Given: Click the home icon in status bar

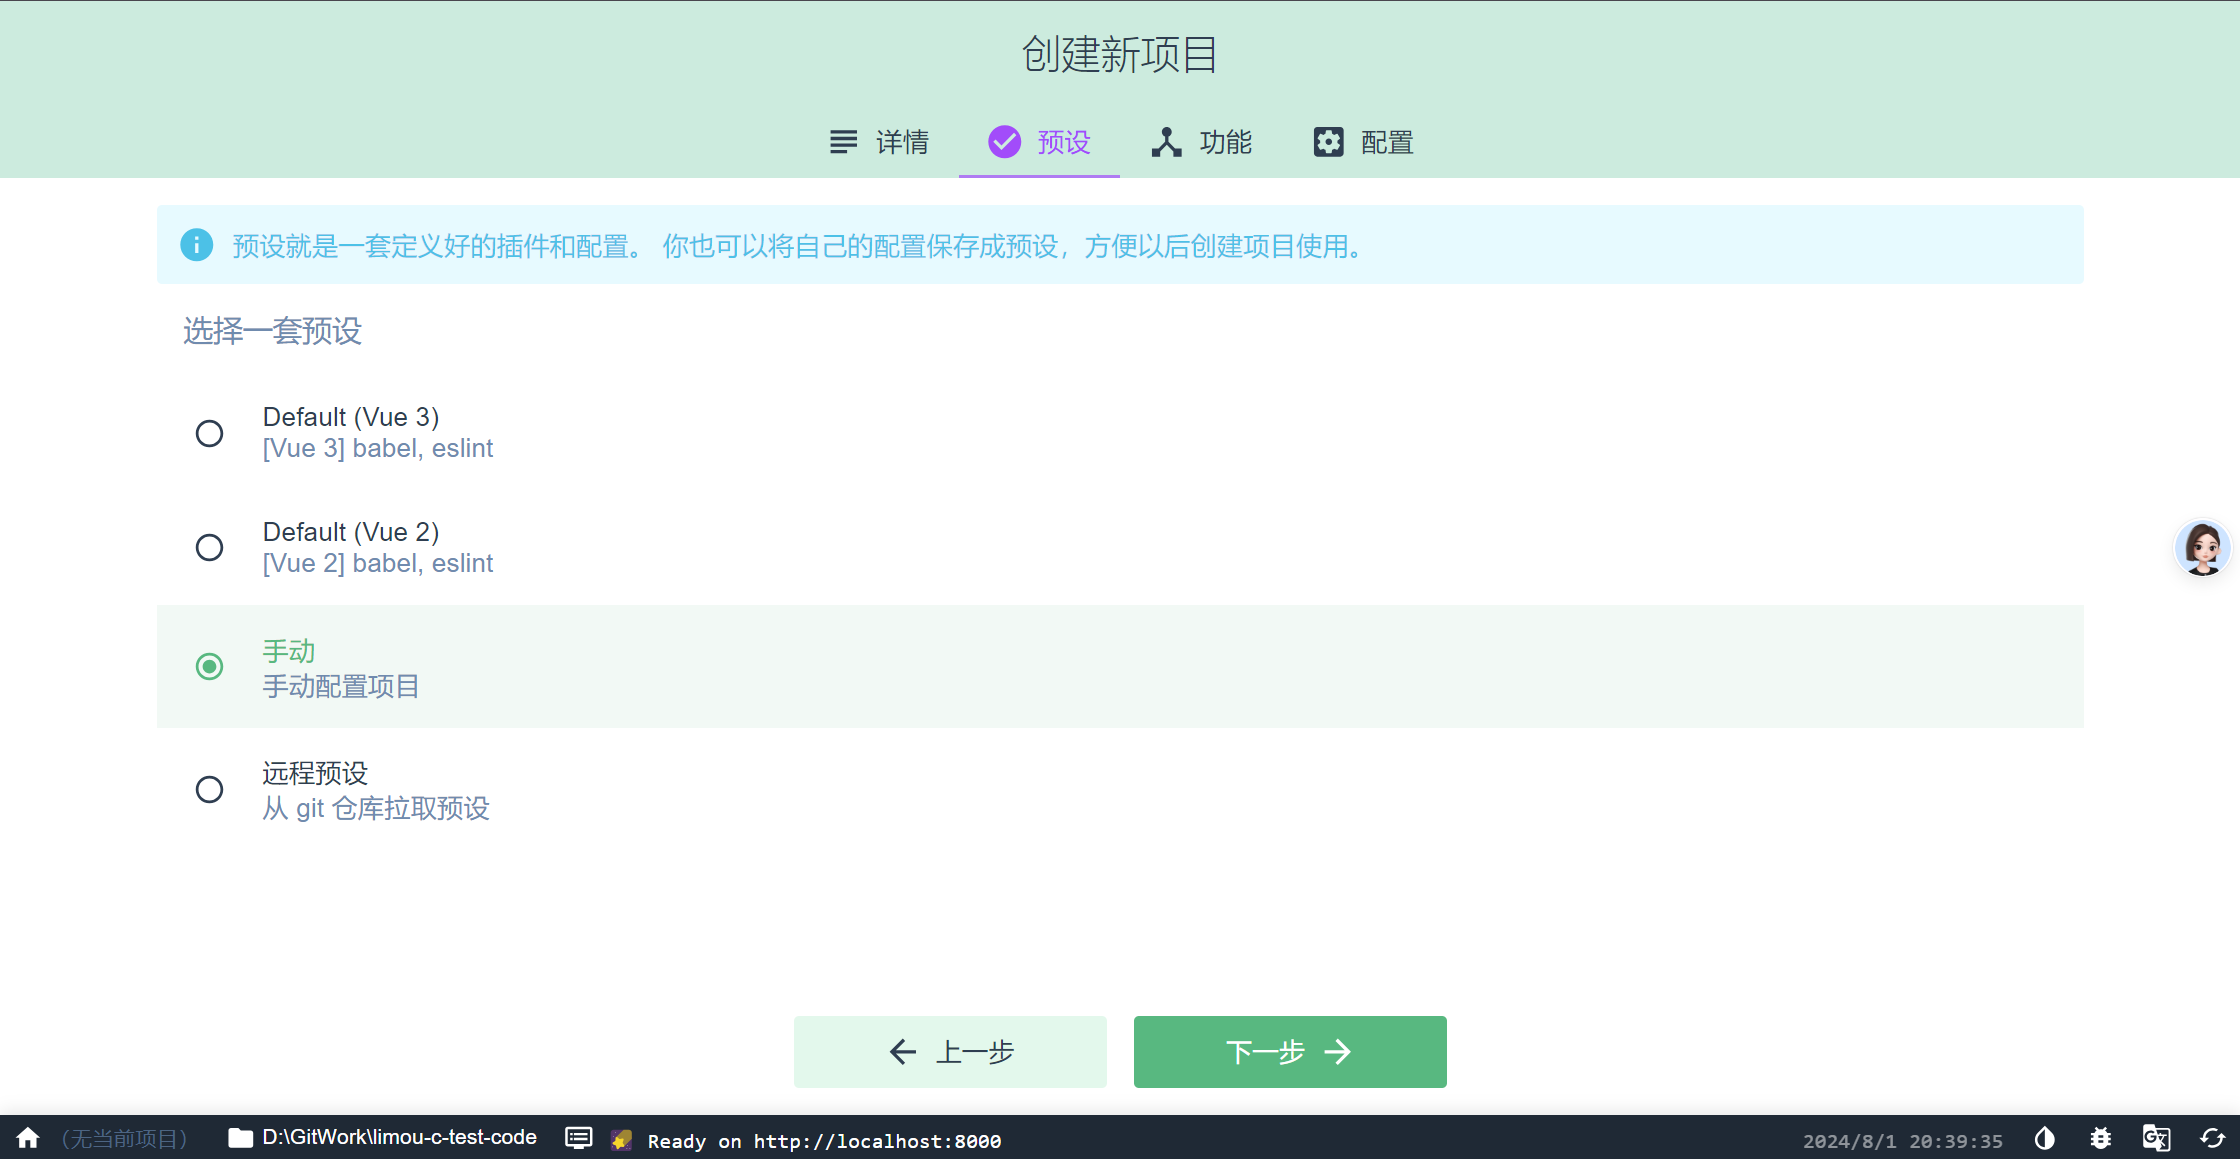Looking at the screenshot, I should (28, 1138).
